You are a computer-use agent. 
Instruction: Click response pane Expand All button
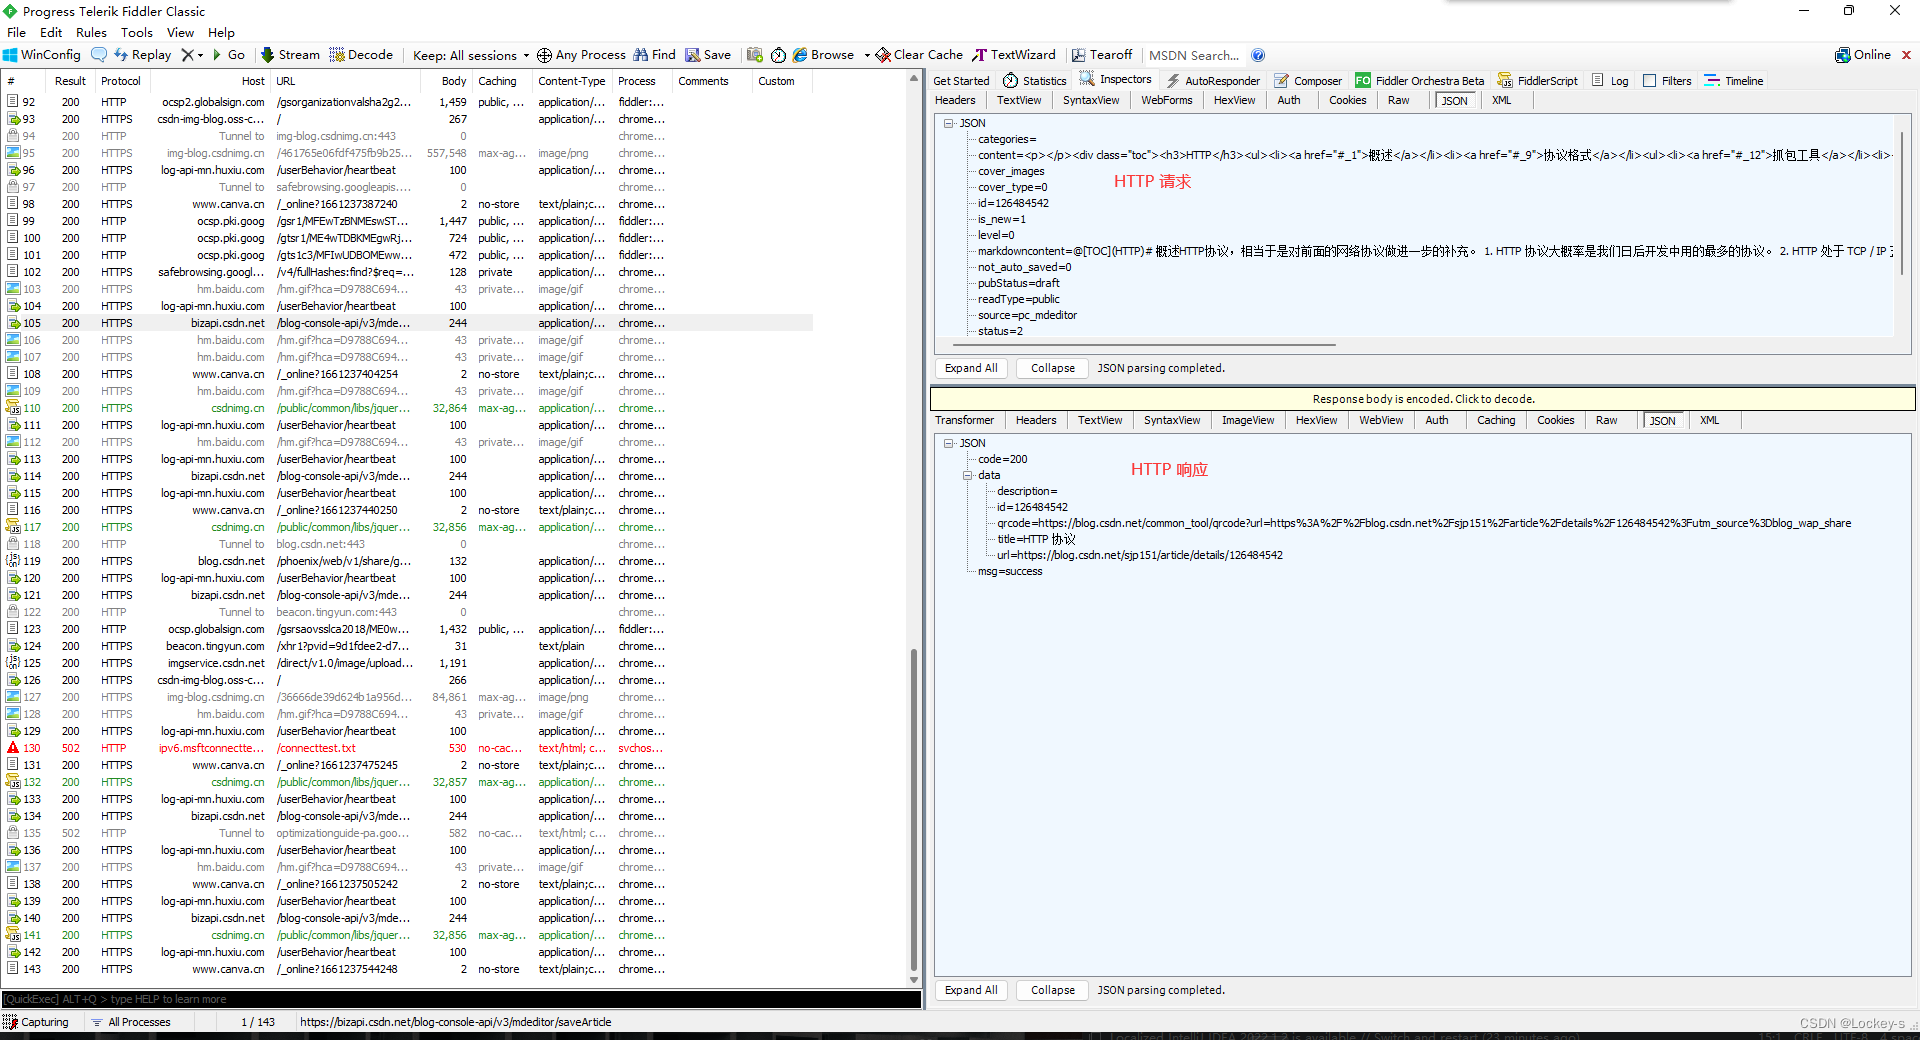point(971,990)
